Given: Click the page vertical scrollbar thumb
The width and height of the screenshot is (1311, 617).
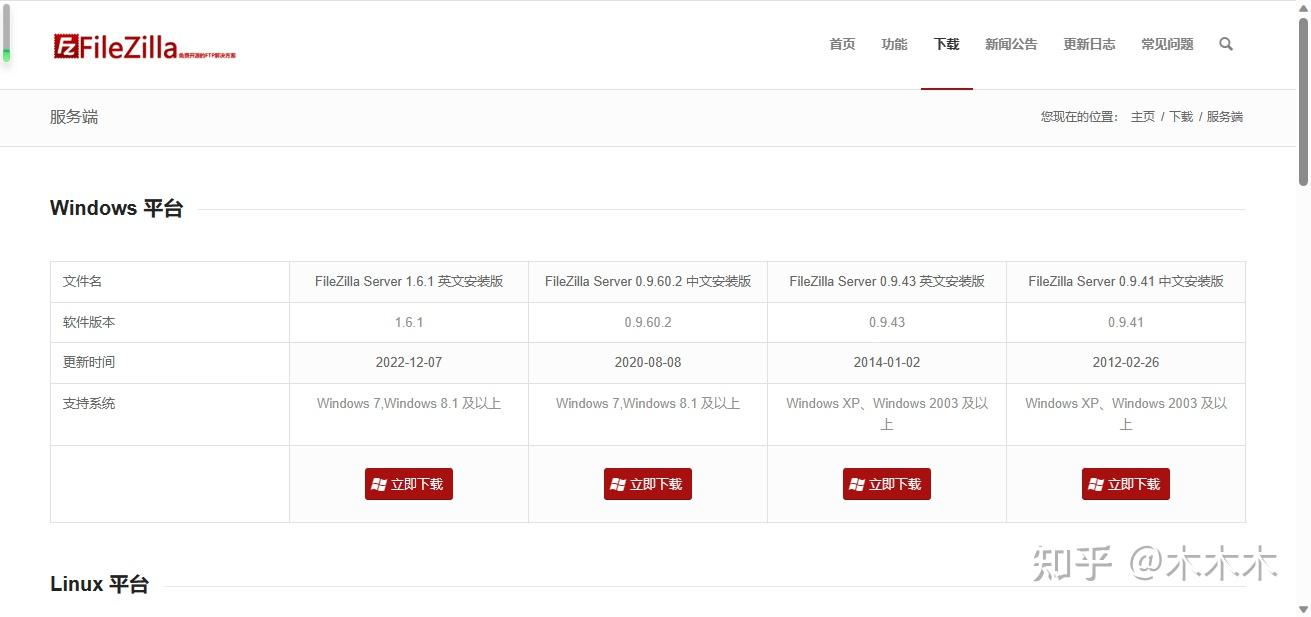Looking at the screenshot, I should pos(1303,100).
